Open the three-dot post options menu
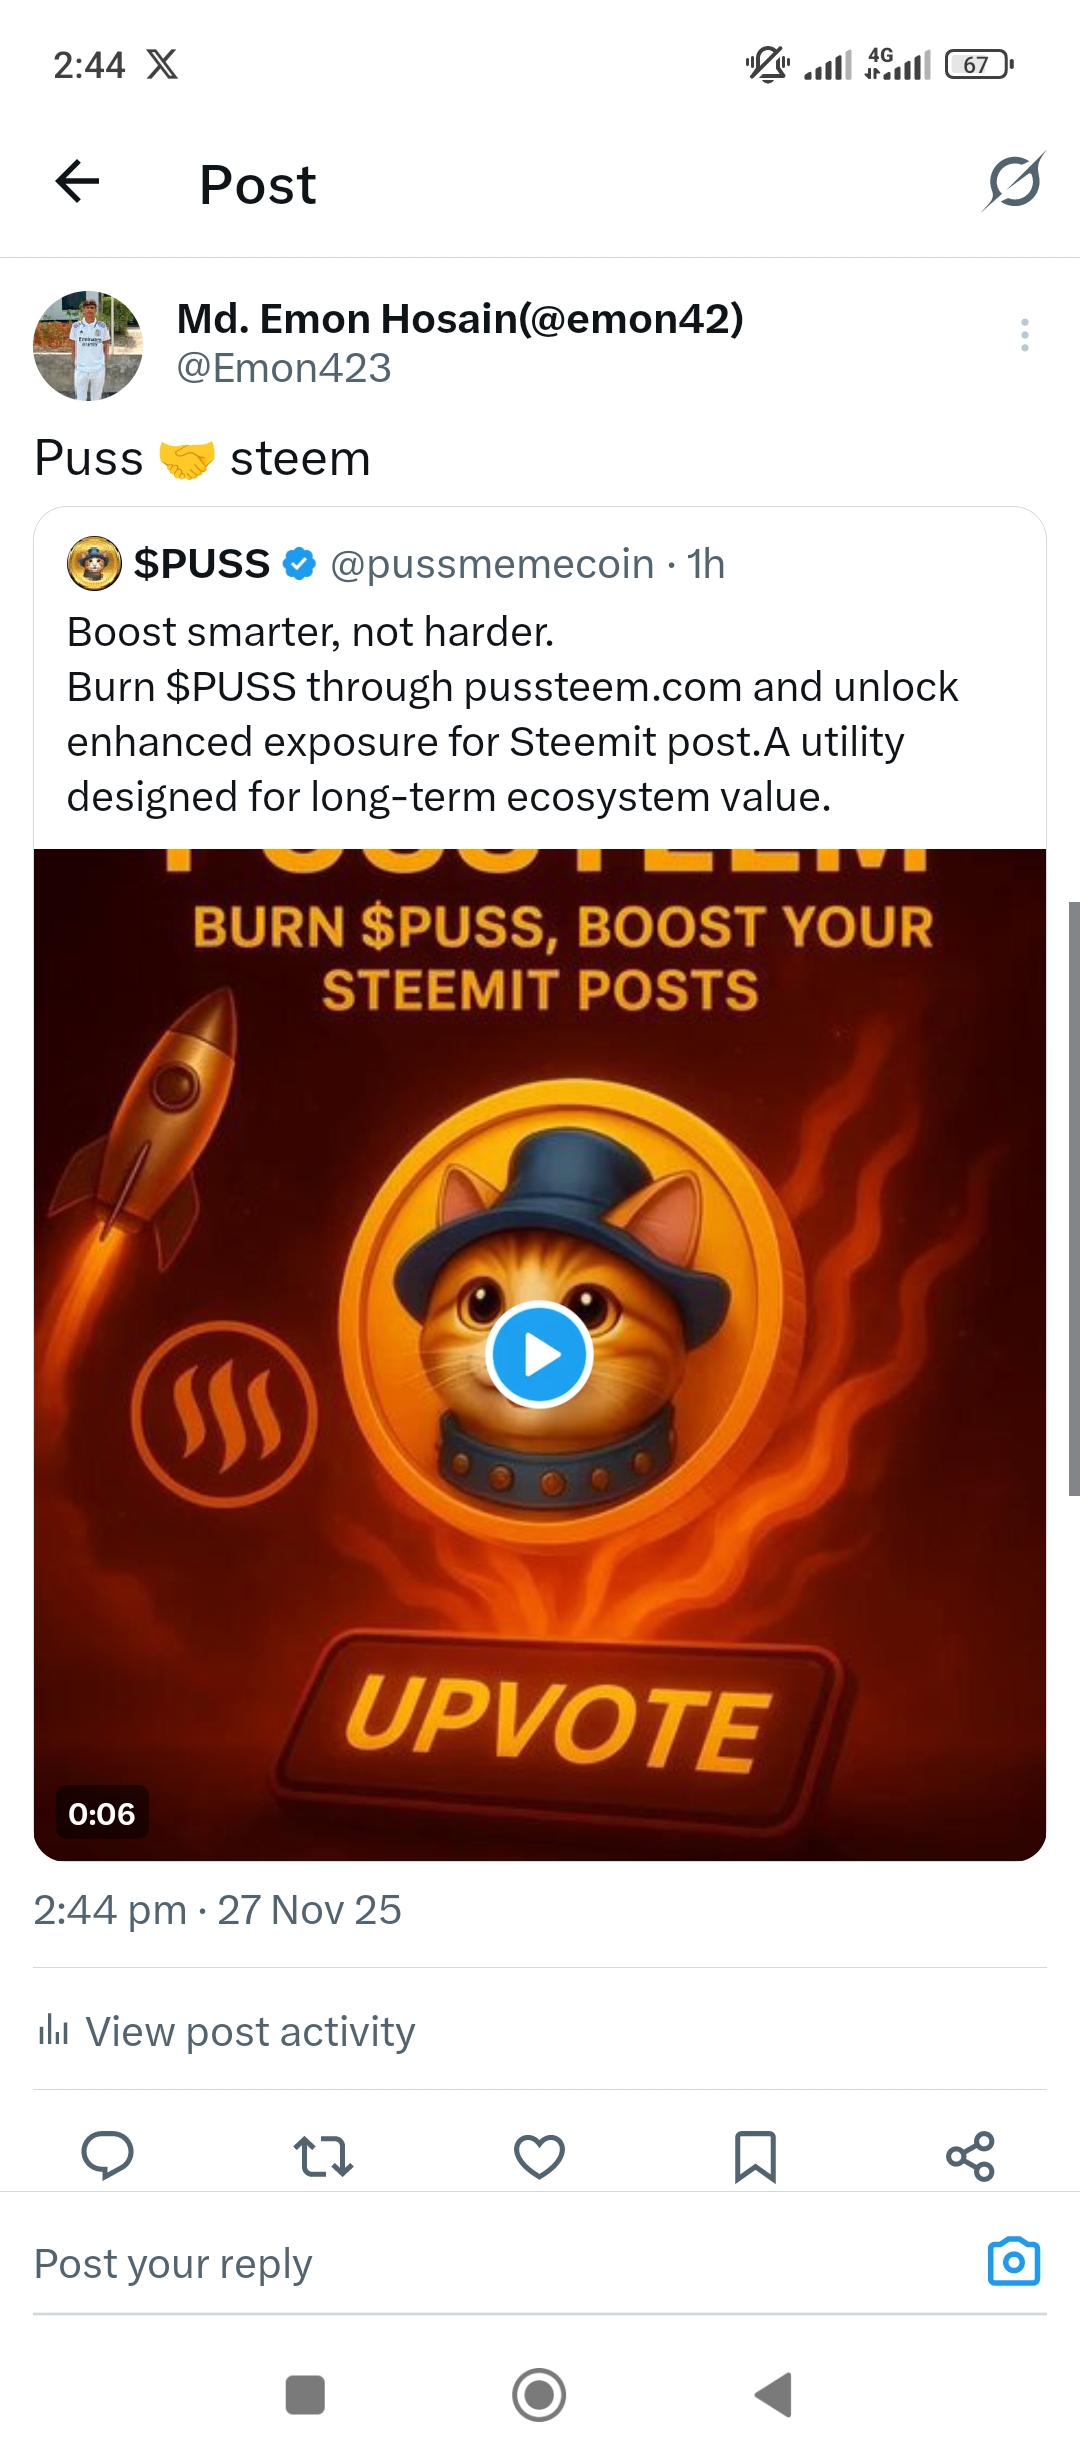The width and height of the screenshot is (1080, 2460). click(x=1025, y=335)
